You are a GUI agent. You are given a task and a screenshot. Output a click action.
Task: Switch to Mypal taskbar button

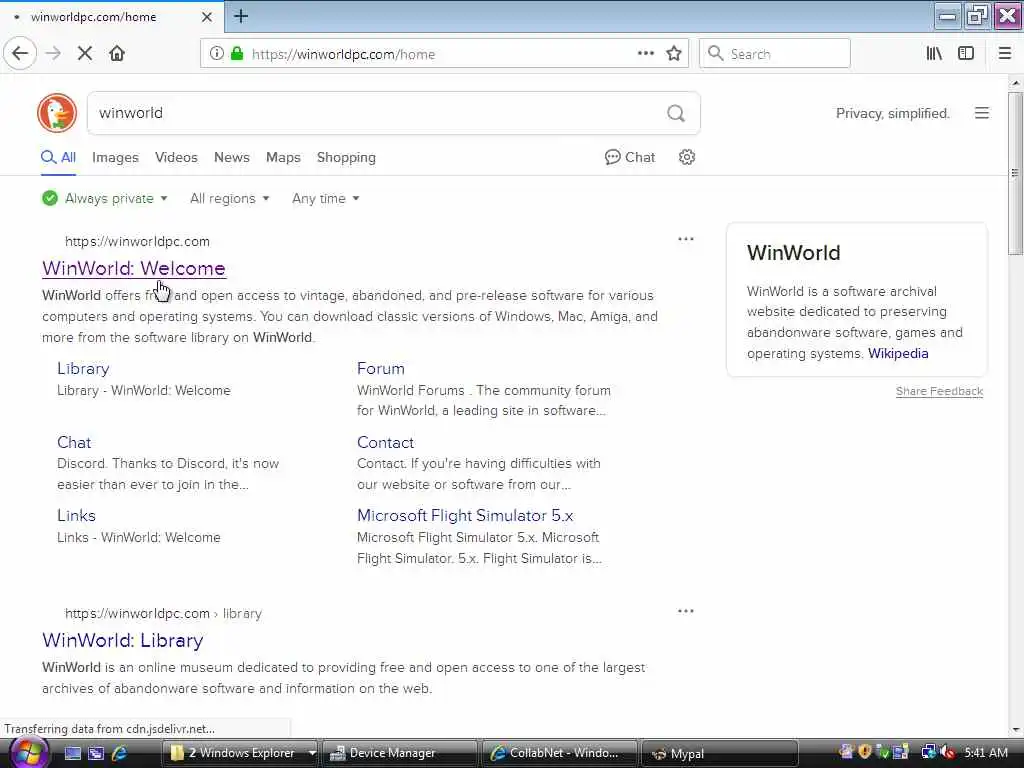pyautogui.click(x=720, y=753)
